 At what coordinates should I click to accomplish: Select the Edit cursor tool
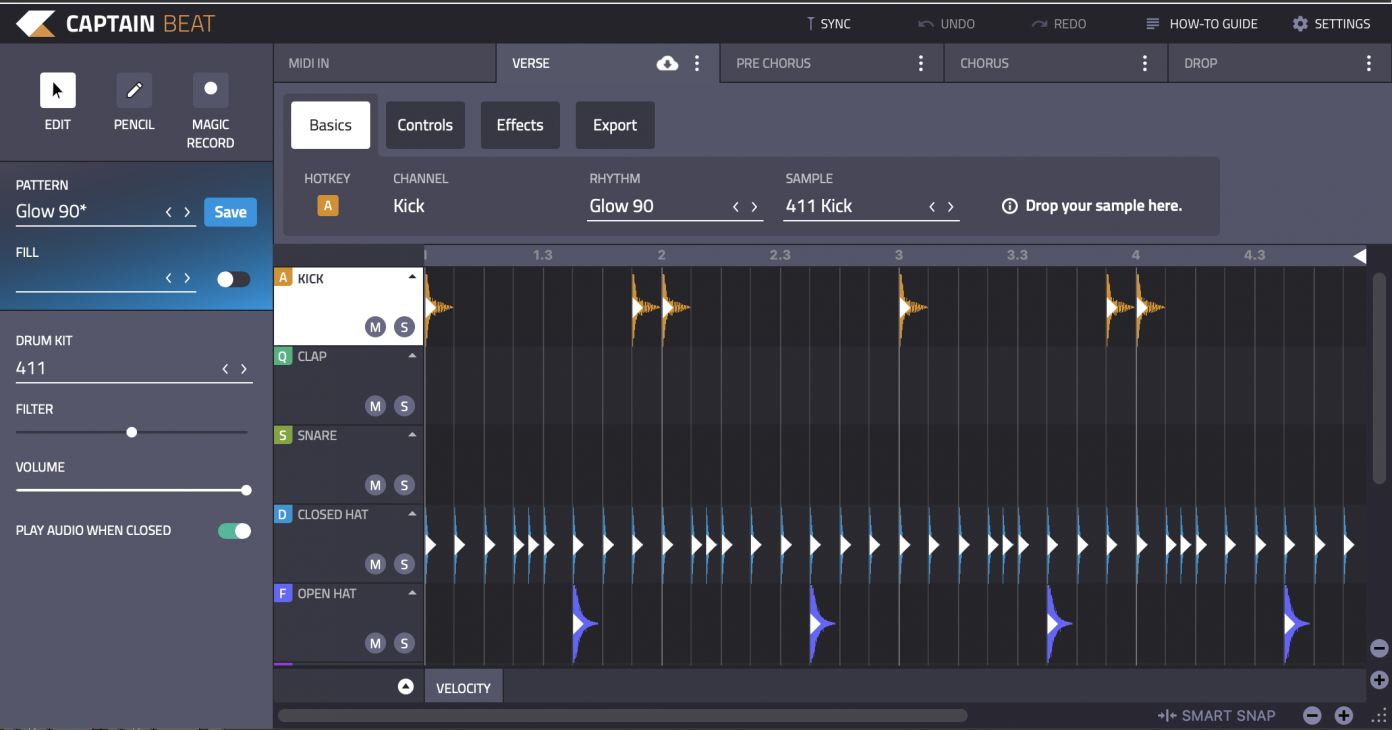(58, 91)
